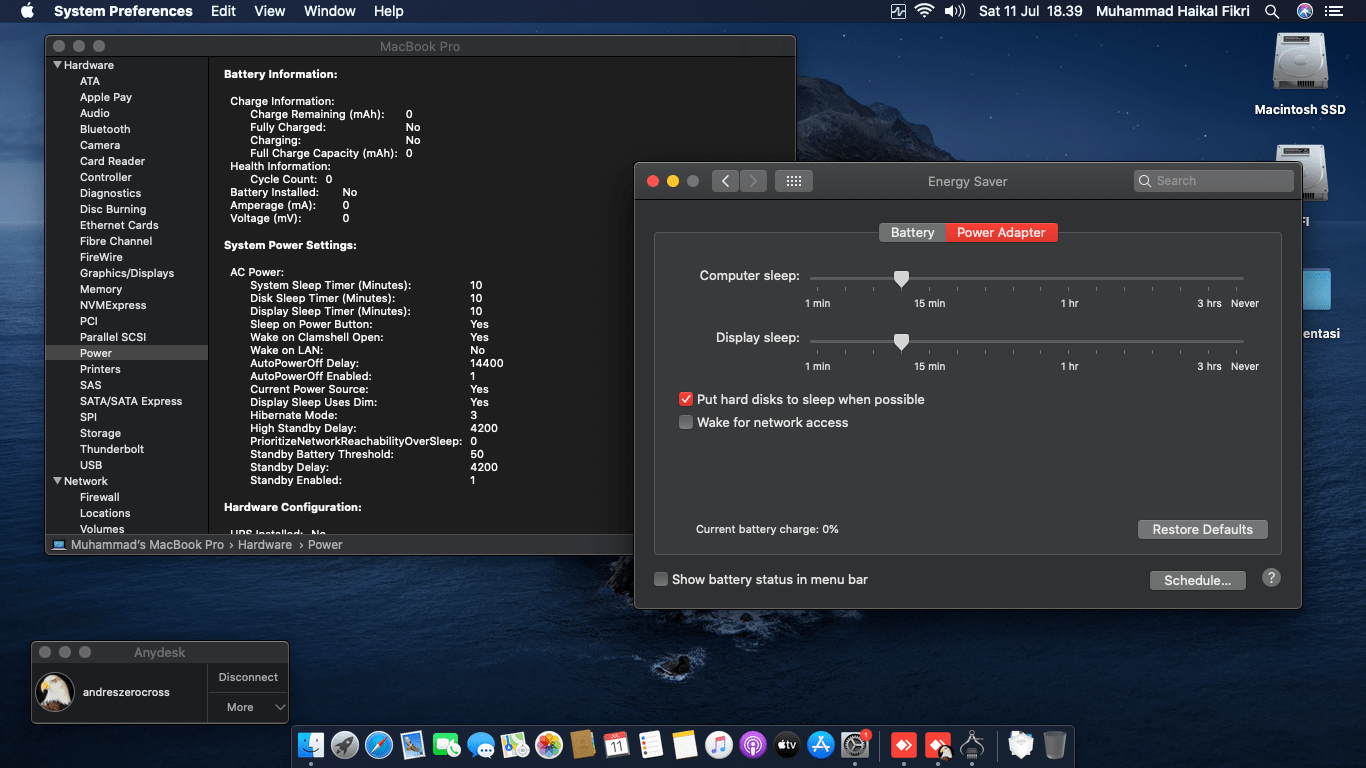Open App Store from the dock

pyautogui.click(x=821, y=745)
